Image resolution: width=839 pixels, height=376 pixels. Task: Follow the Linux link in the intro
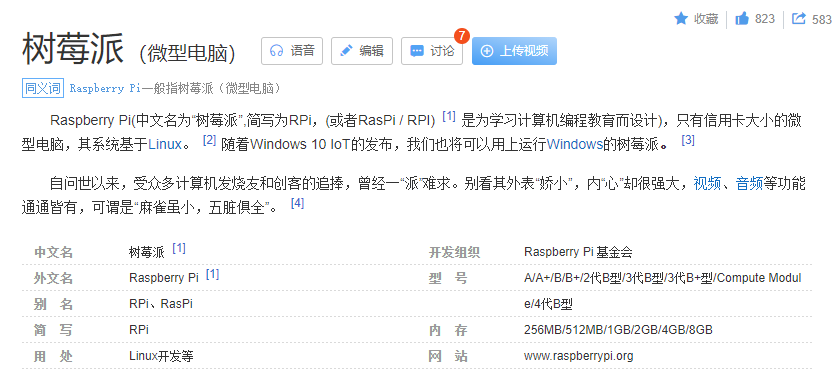pos(165,144)
